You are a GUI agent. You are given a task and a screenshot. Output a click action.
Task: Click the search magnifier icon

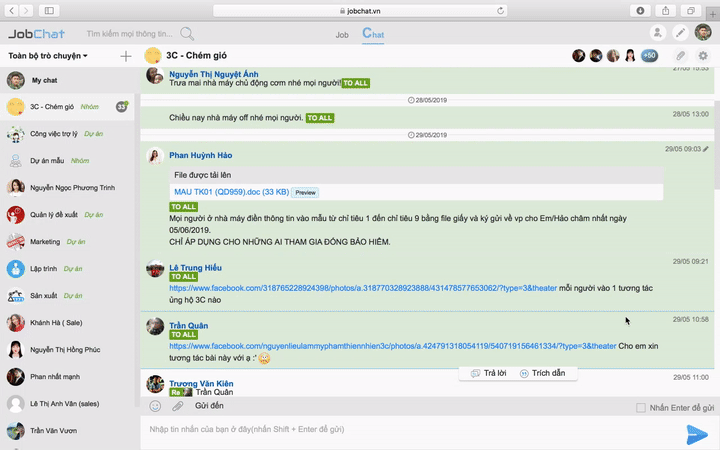(187, 34)
